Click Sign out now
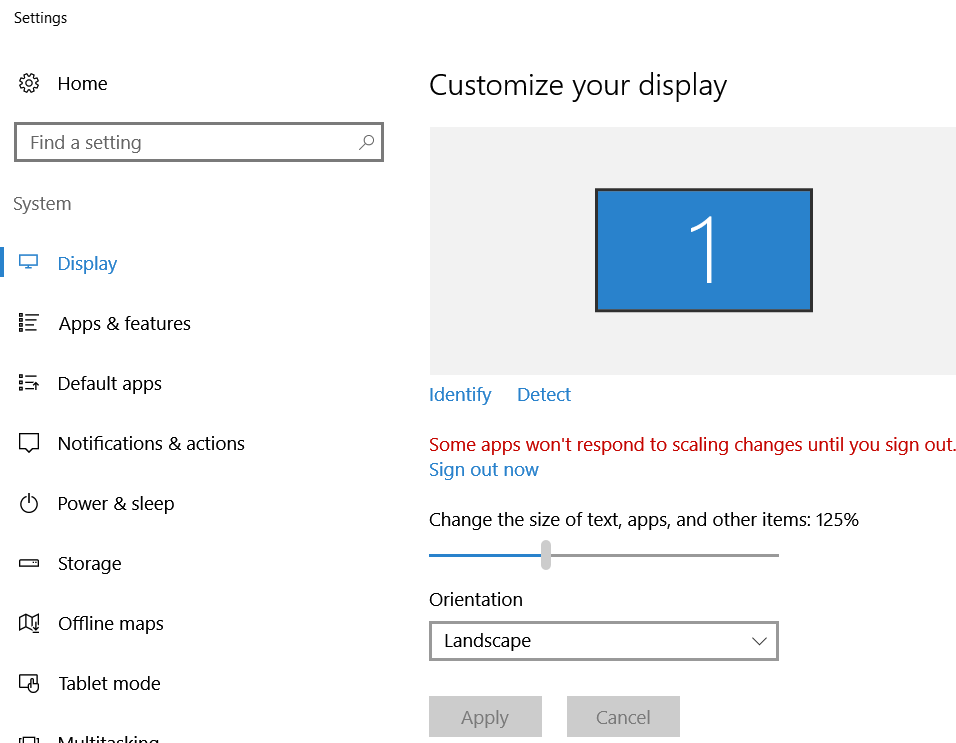 pos(483,469)
